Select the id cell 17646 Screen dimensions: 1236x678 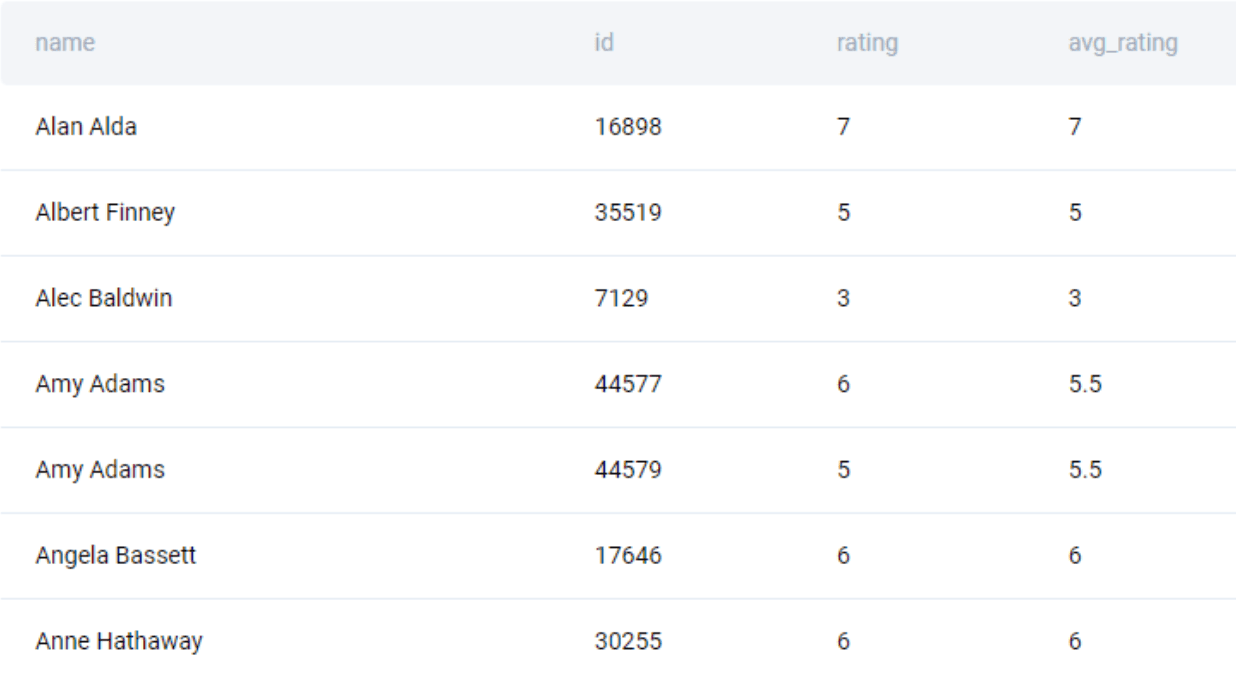628,555
